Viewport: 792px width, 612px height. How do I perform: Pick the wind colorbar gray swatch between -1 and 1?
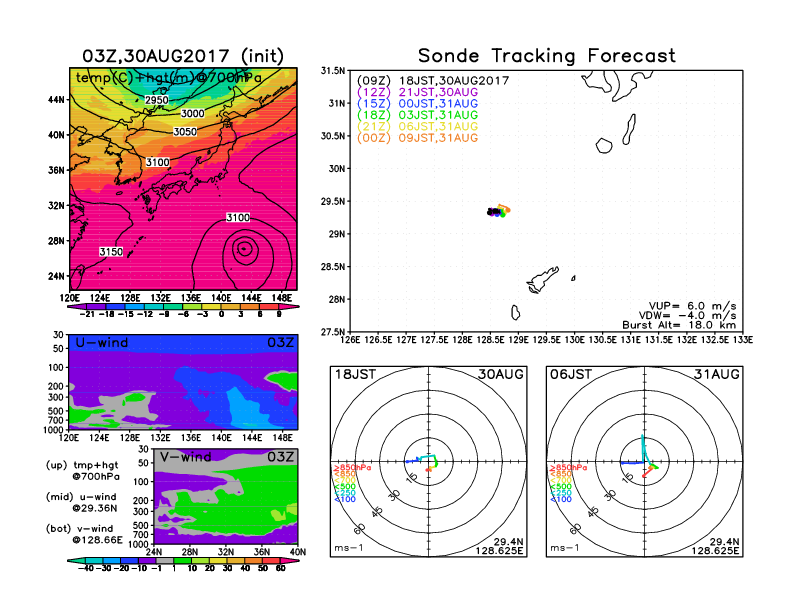tap(165, 560)
